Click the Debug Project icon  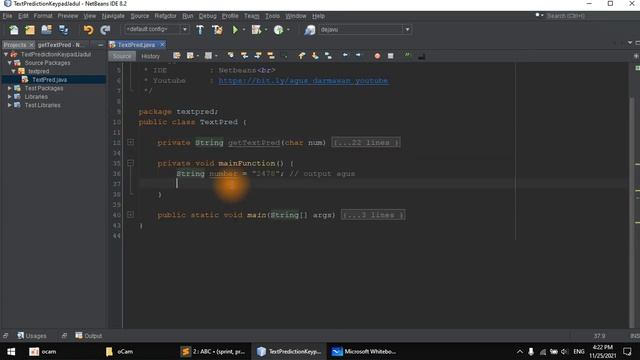point(256,30)
